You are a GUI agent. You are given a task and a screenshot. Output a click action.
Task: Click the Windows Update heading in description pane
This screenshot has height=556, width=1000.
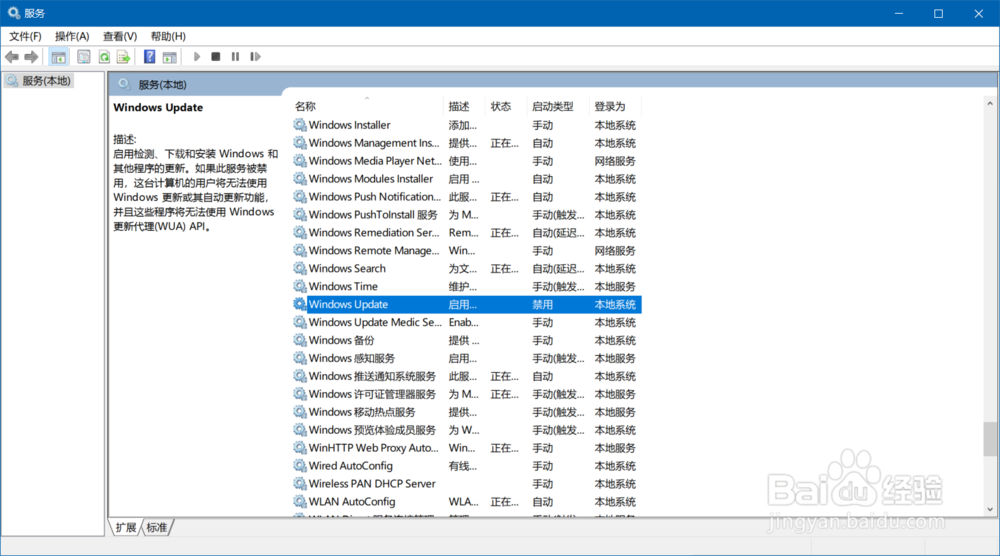tap(158, 107)
